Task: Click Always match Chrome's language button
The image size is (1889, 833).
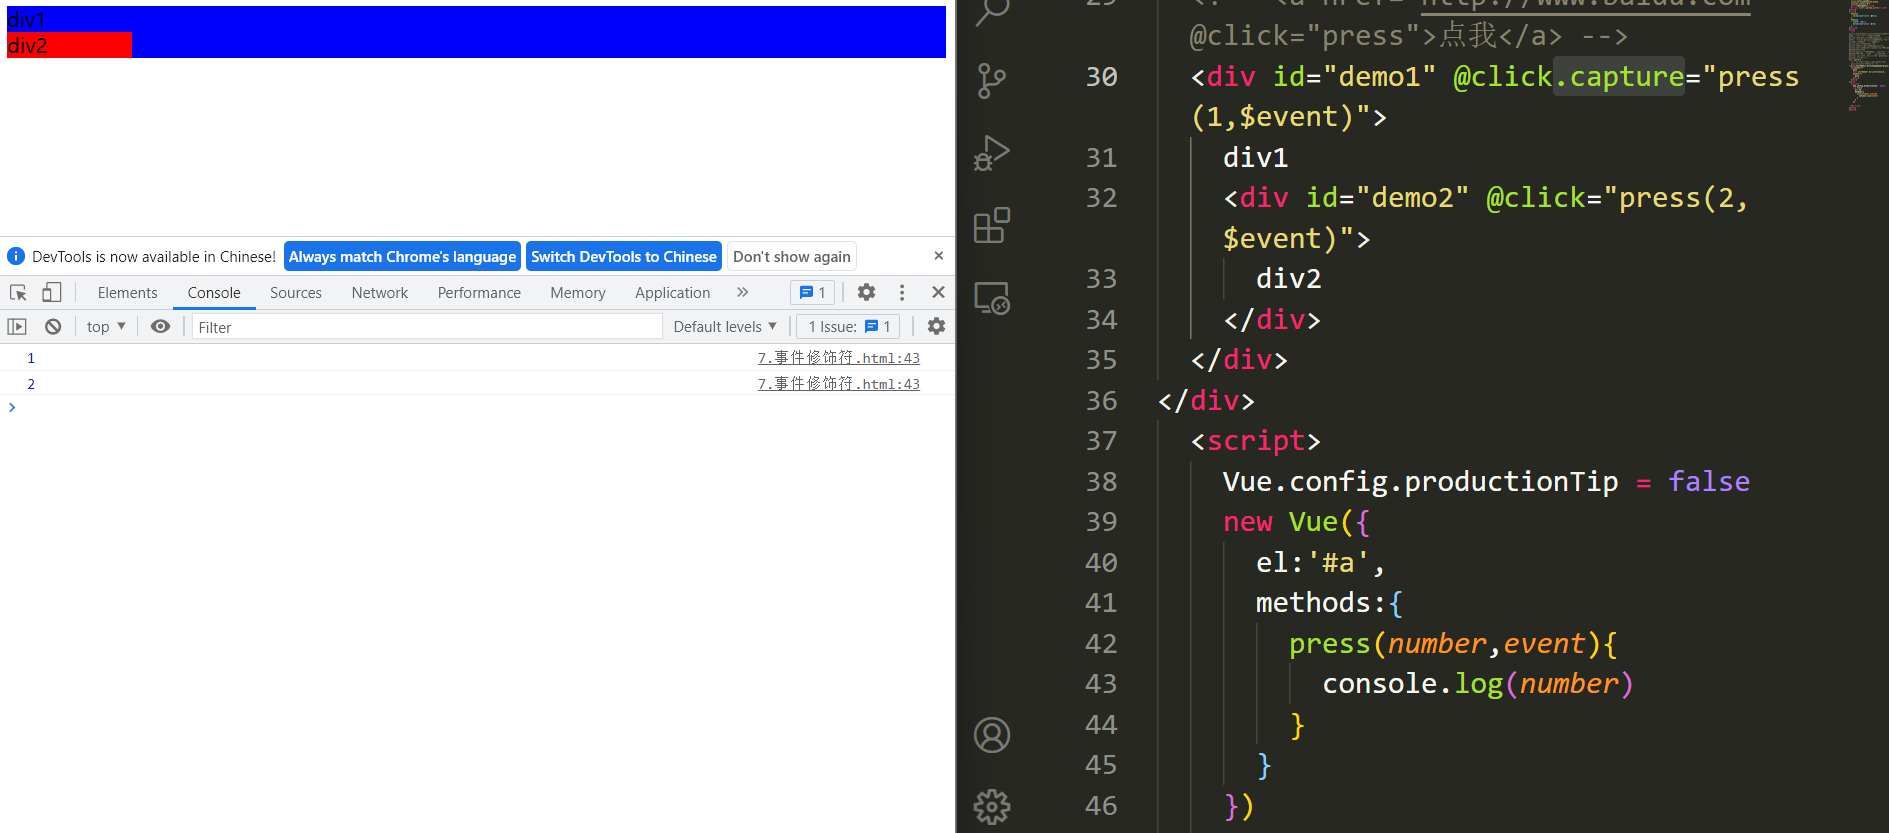Action: (402, 256)
